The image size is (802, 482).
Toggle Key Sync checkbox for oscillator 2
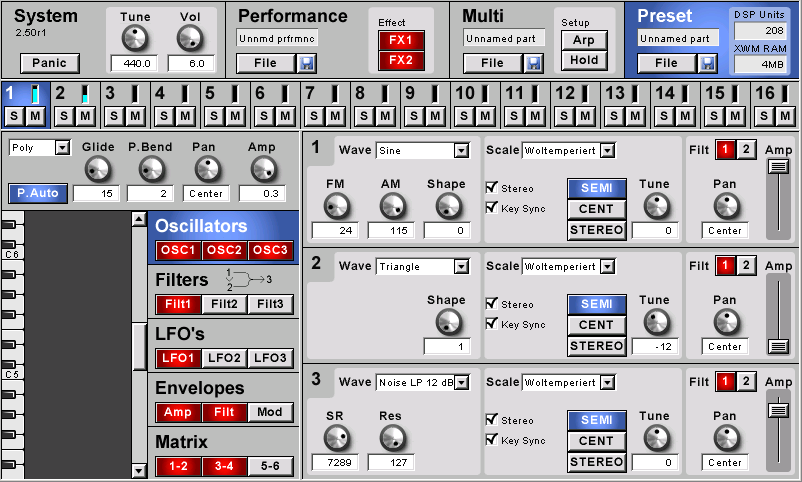492,323
